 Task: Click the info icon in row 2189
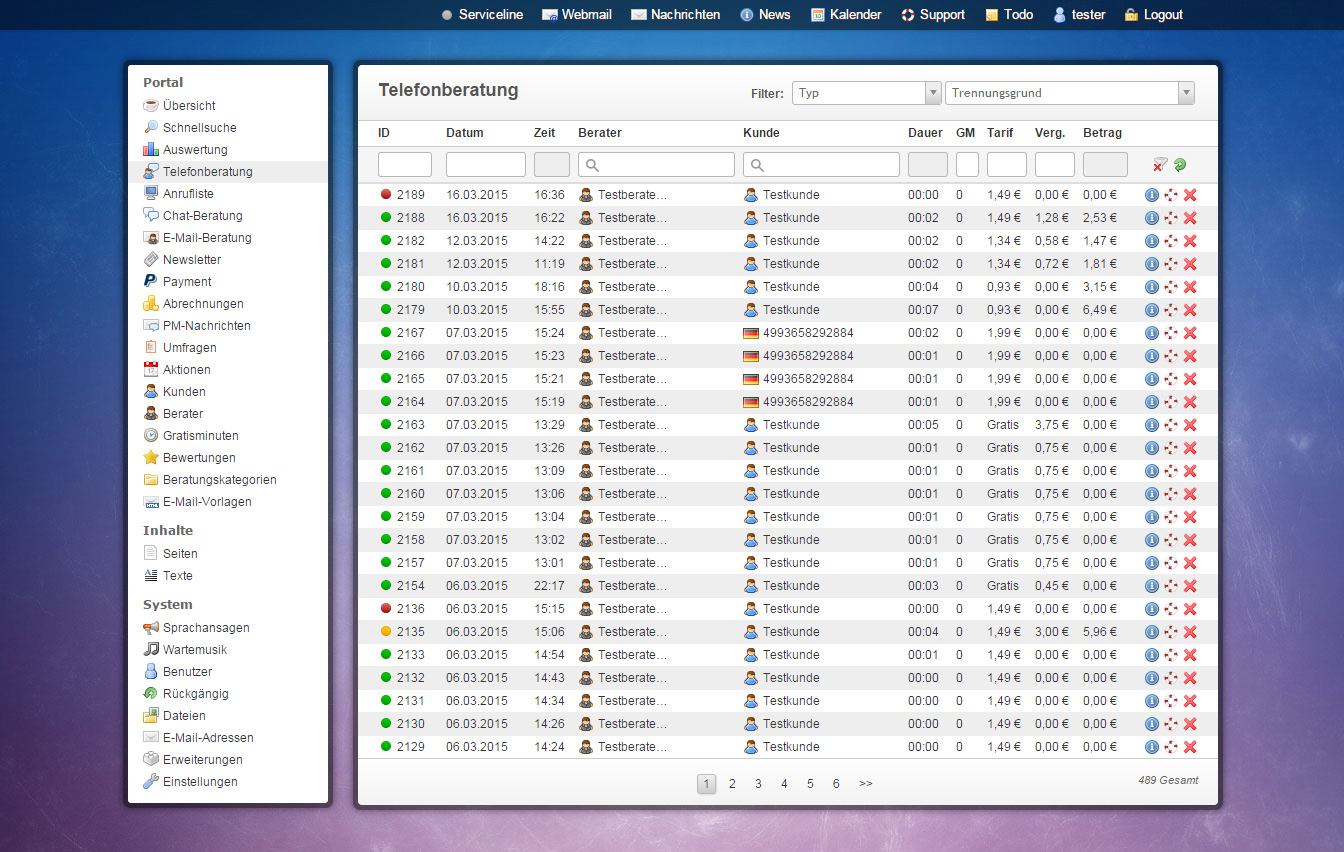[x=1151, y=195]
